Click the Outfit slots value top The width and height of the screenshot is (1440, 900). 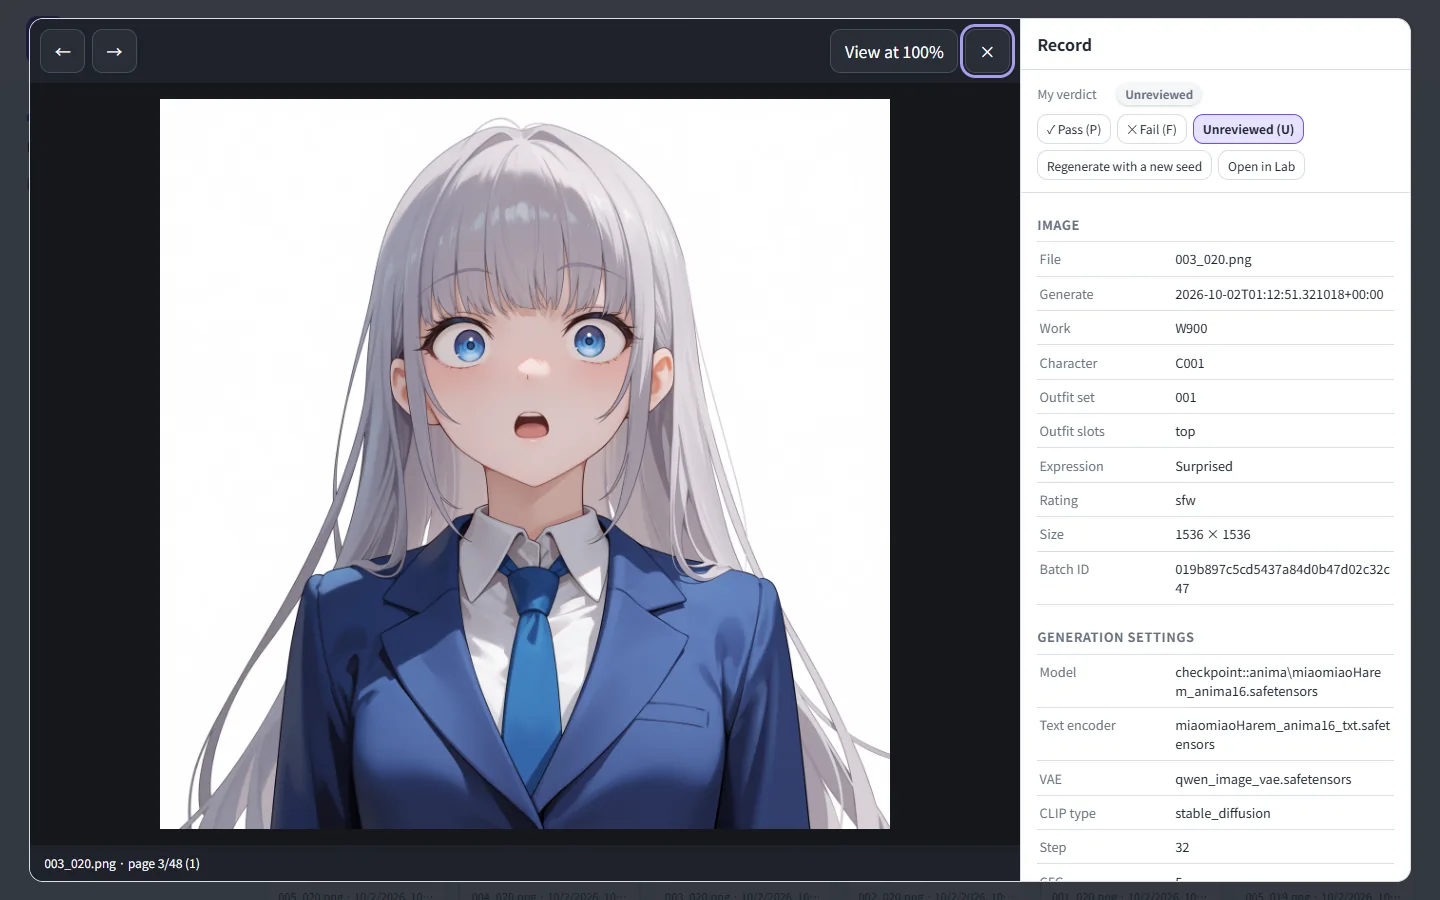click(x=1185, y=431)
